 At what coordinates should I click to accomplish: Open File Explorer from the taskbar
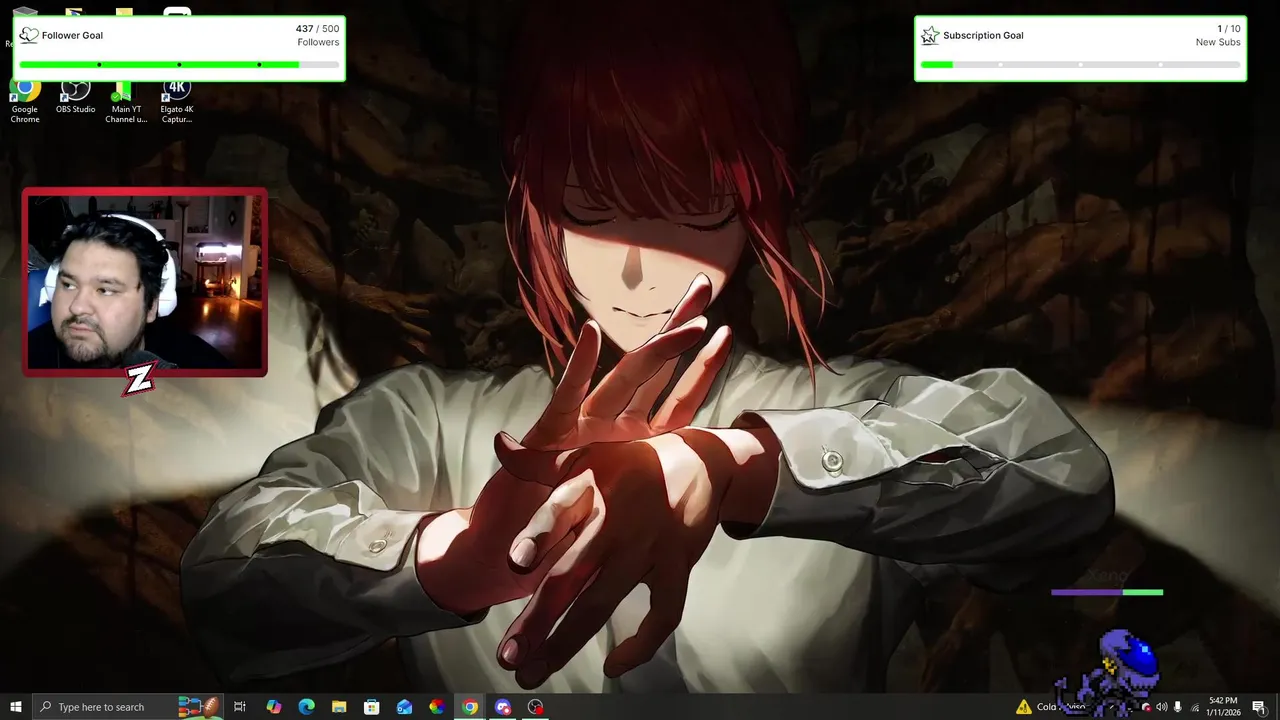[339, 707]
